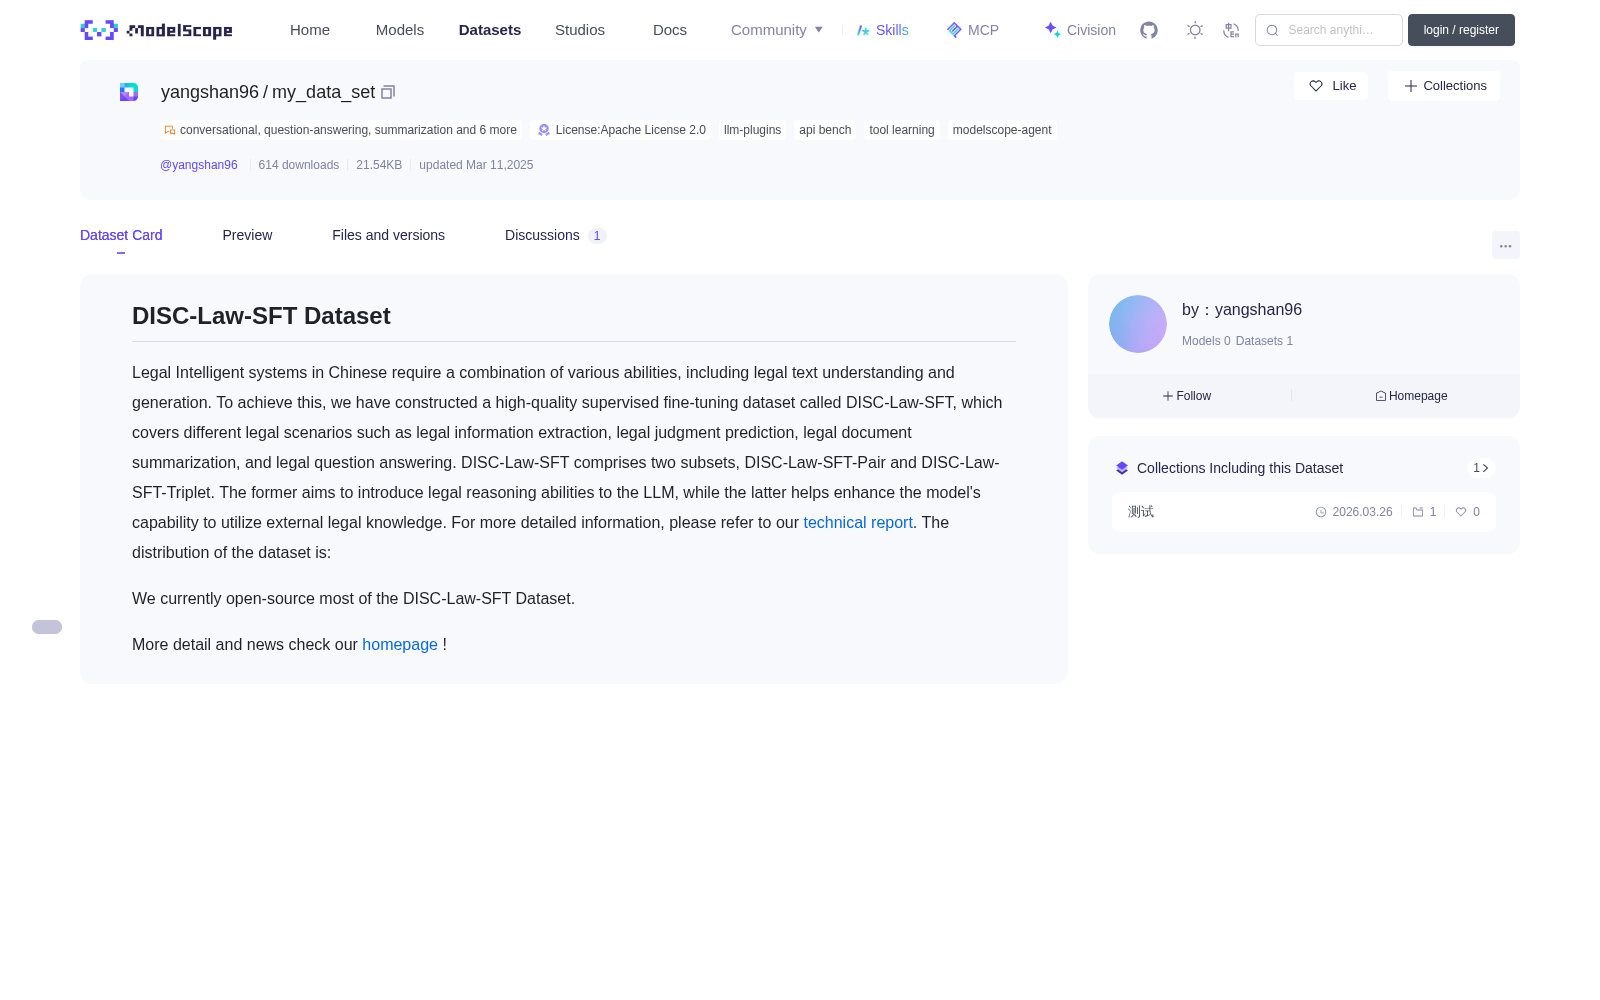Open the 测试 collection
This screenshot has width=1600, height=1000.
(1304, 512)
